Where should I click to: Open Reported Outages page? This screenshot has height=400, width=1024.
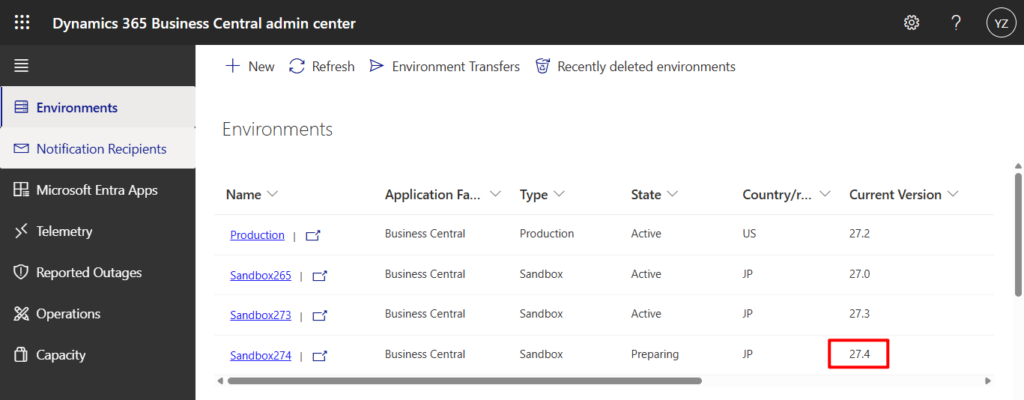(88, 272)
